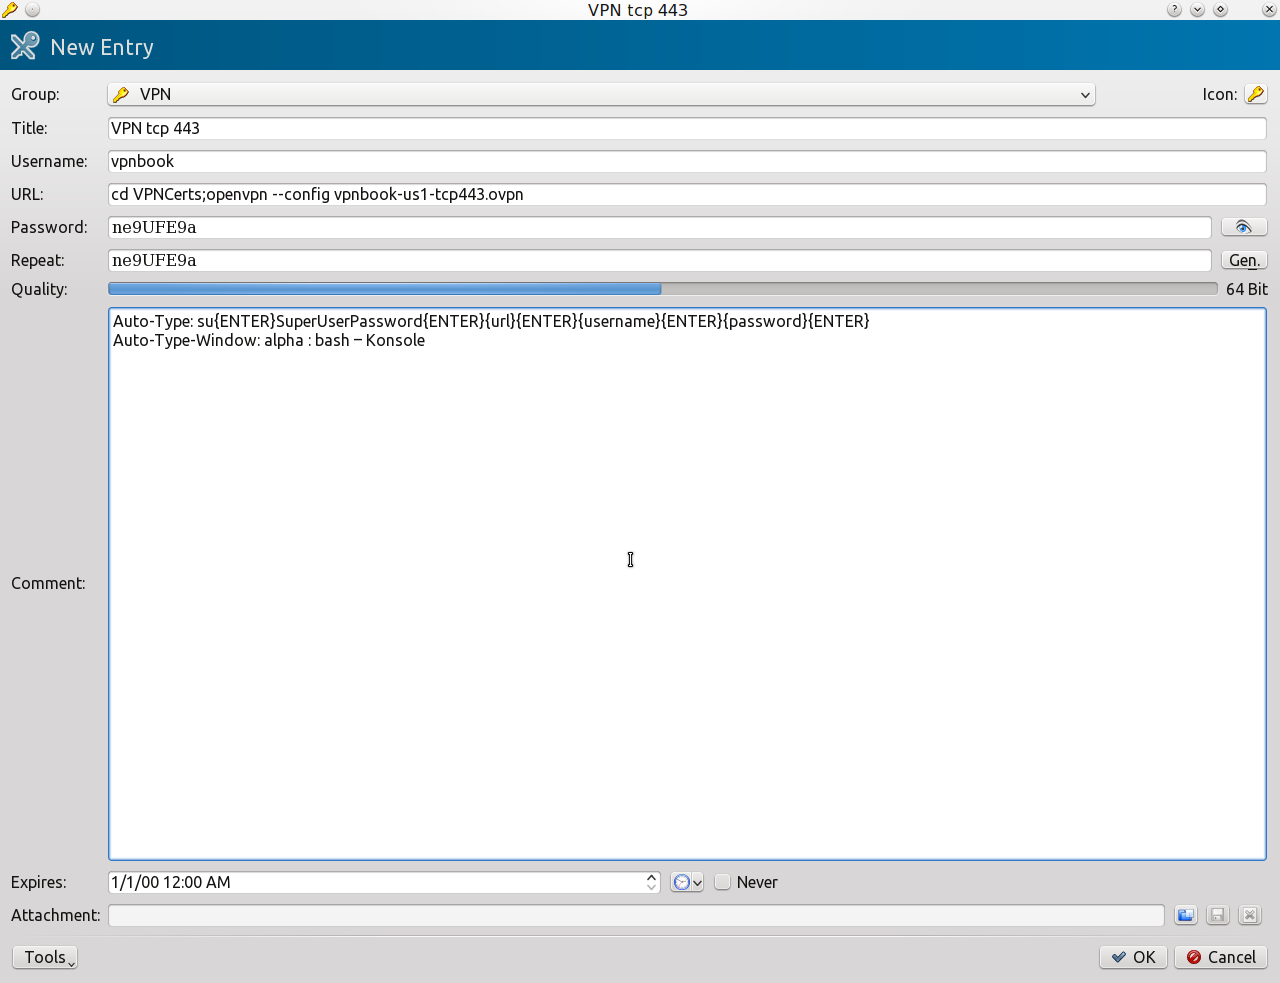1280x983 pixels.
Task: Enable the Never expires checkbox
Action: [723, 882]
